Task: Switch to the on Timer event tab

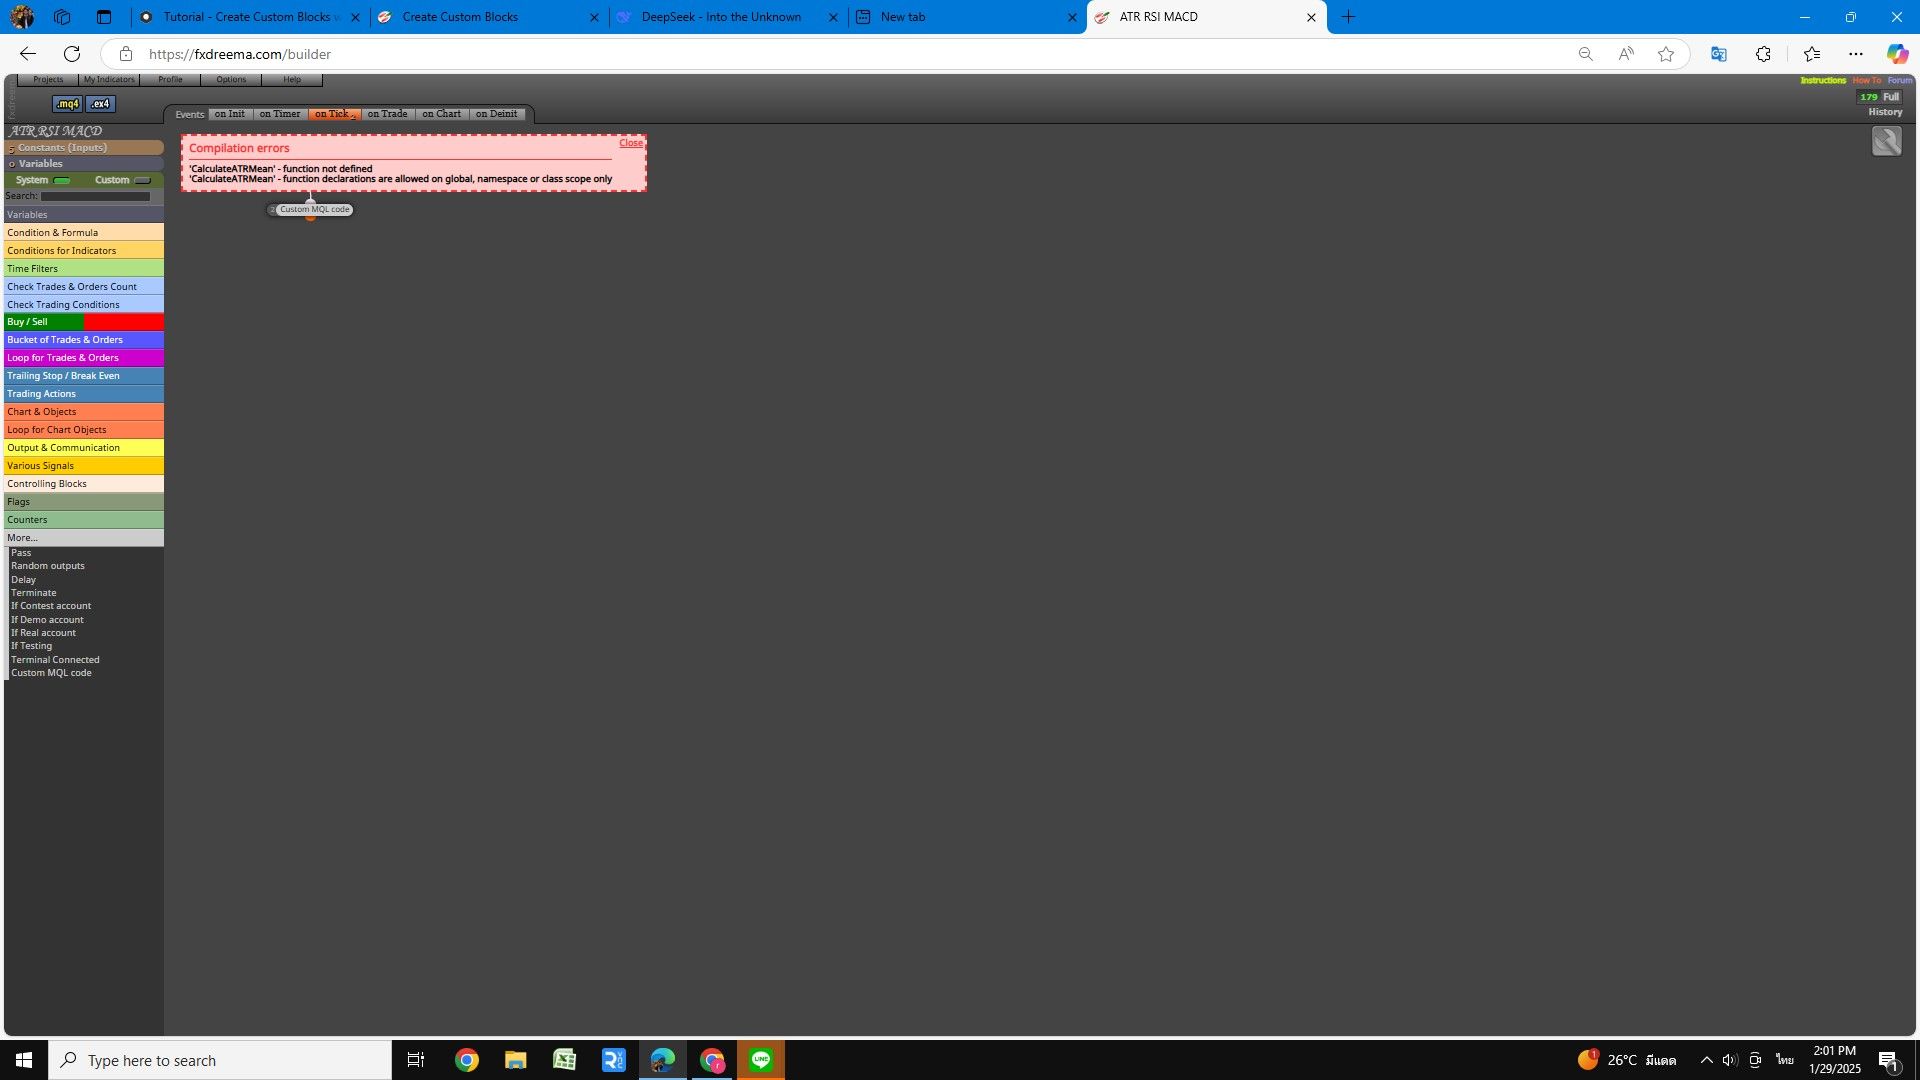Action: 280,114
